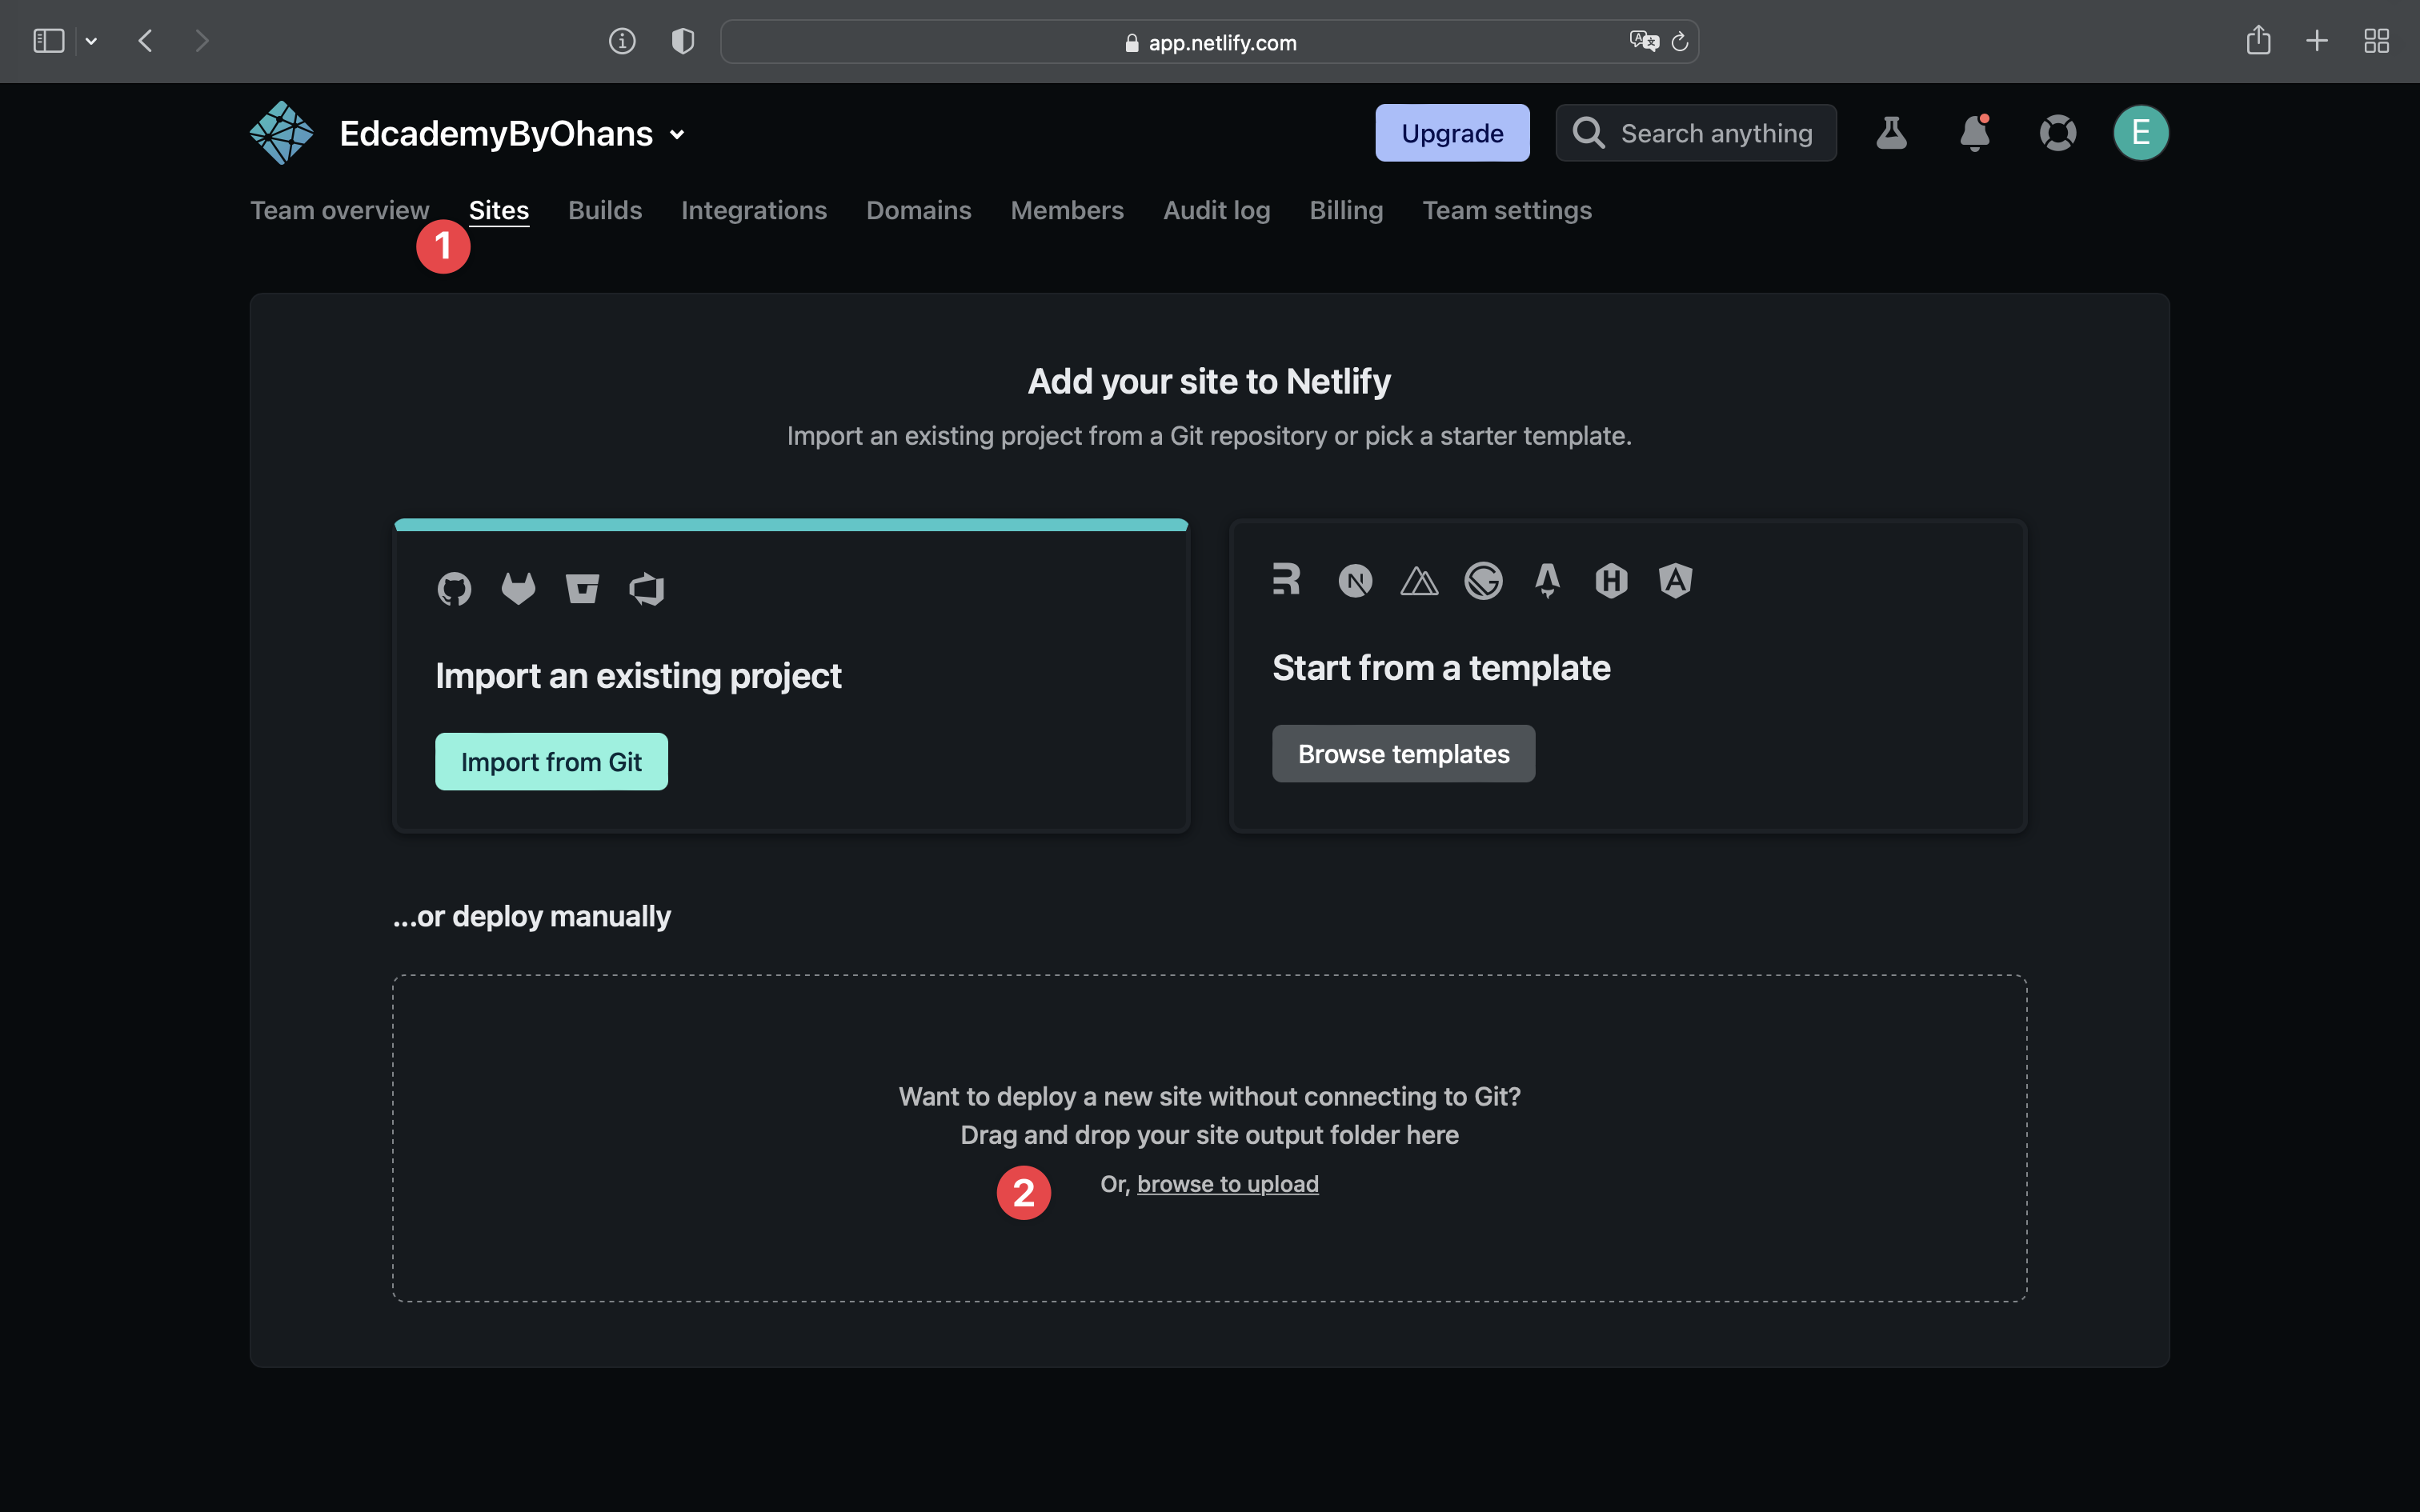Screen dimensions: 2420x1512
Task: Click the GitHub icon
Action: [455, 588]
